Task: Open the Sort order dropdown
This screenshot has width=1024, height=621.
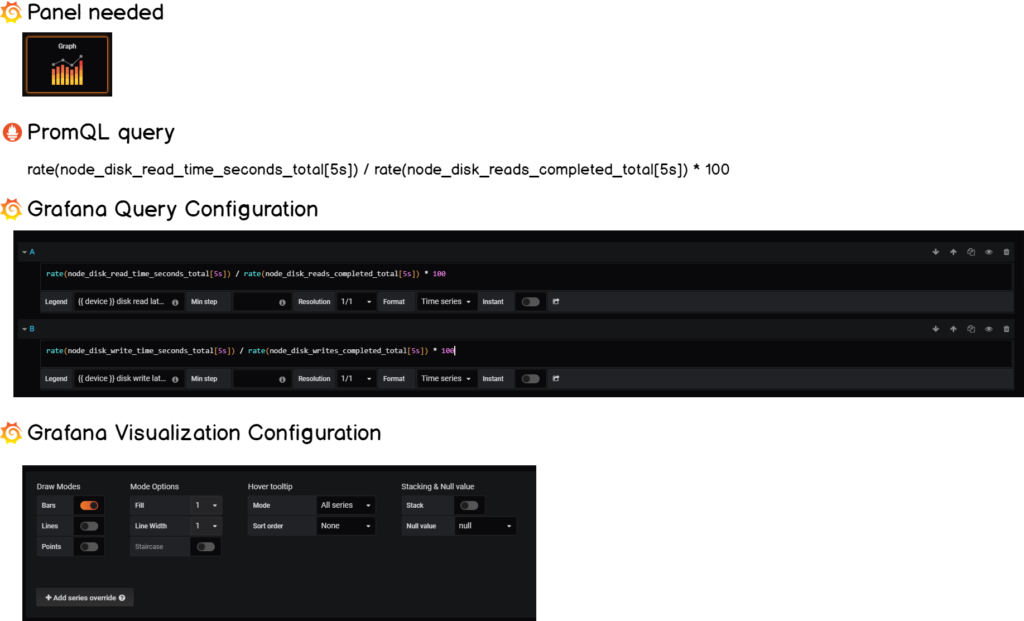Action: click(x=345, y=526)
